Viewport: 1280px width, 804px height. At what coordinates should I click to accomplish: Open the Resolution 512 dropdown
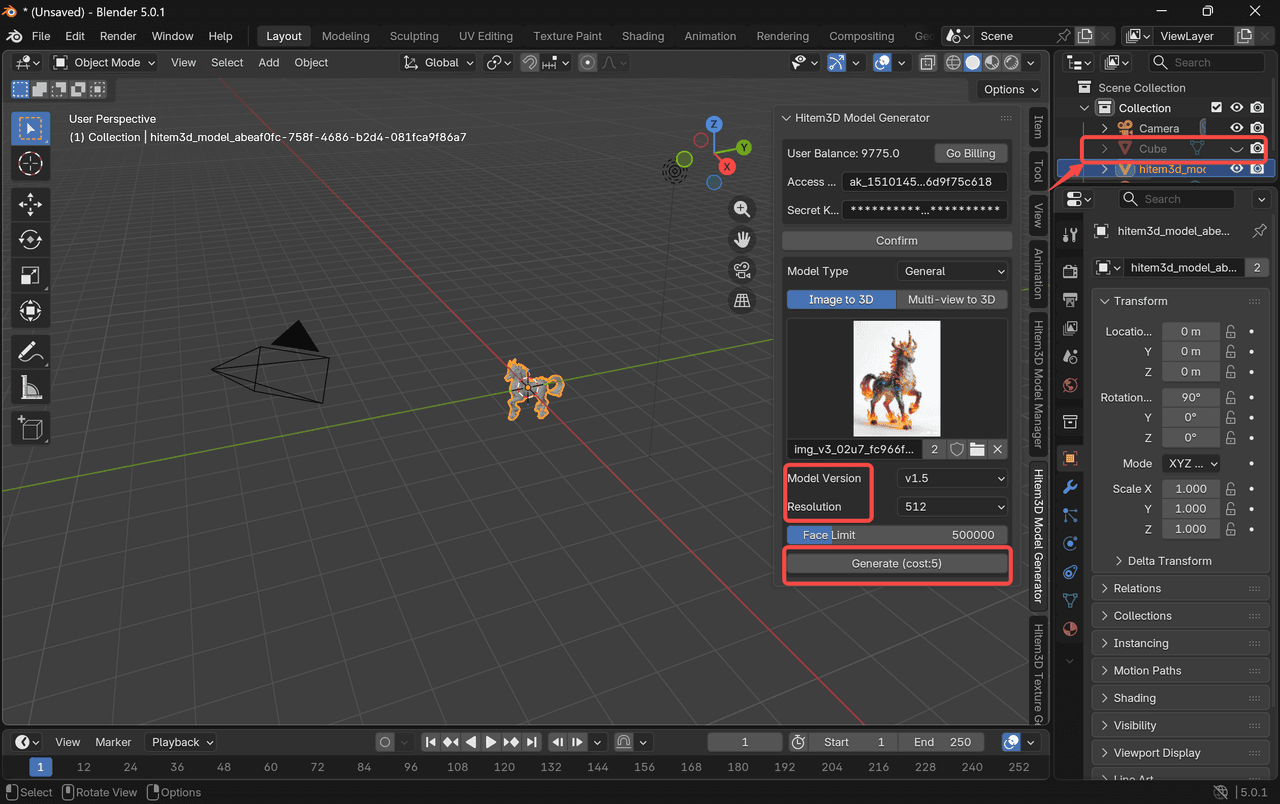pos(952,507)
